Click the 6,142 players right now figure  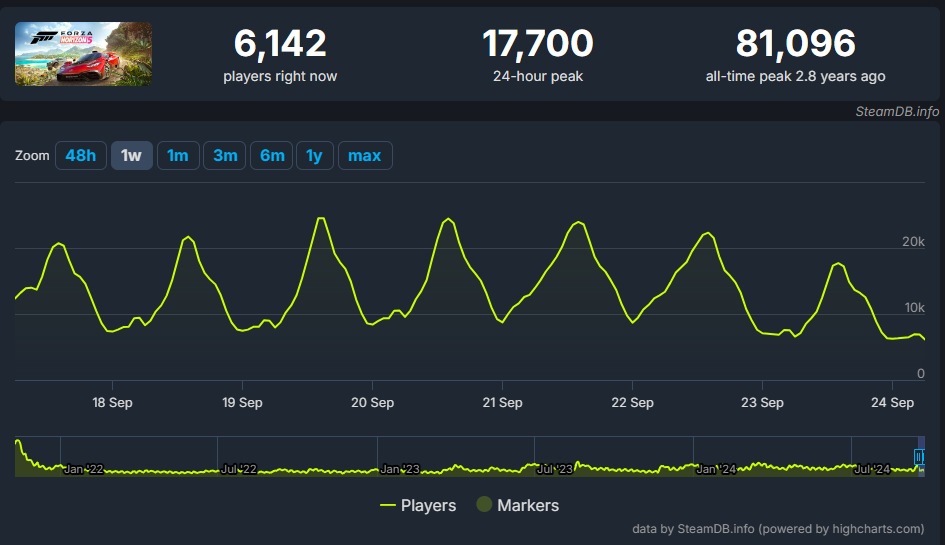coord(280,43)
